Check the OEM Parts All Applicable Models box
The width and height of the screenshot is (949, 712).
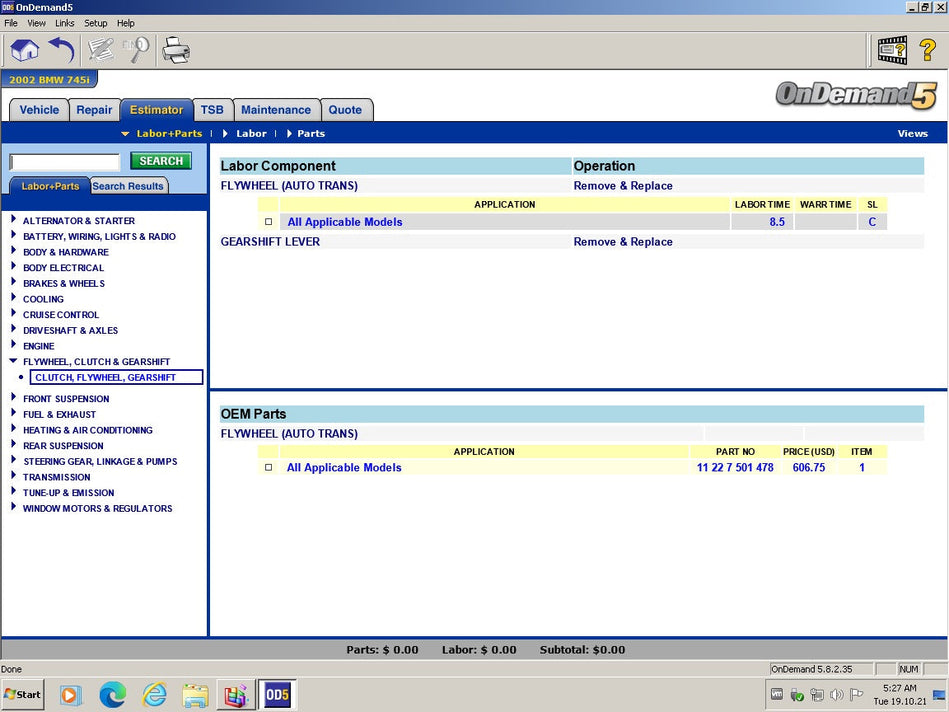click(x=268, y=467)
